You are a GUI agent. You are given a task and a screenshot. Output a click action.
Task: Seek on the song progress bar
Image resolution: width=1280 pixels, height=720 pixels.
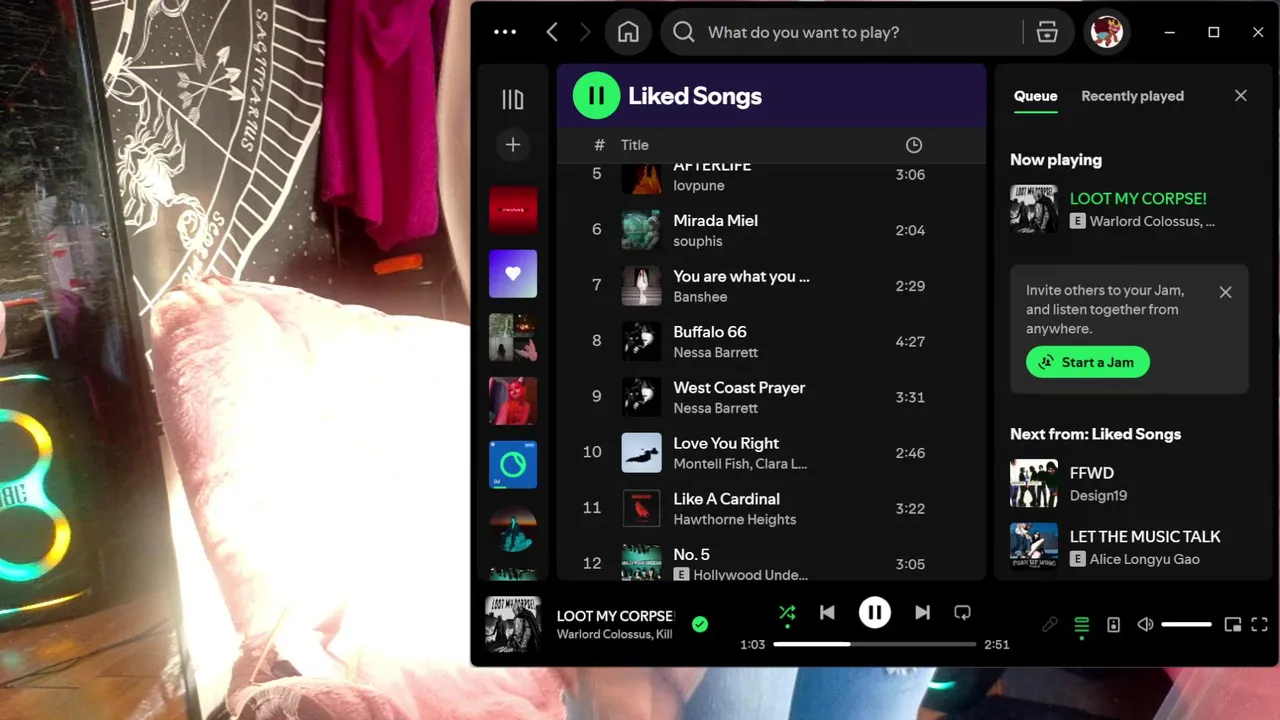(875, 644)
